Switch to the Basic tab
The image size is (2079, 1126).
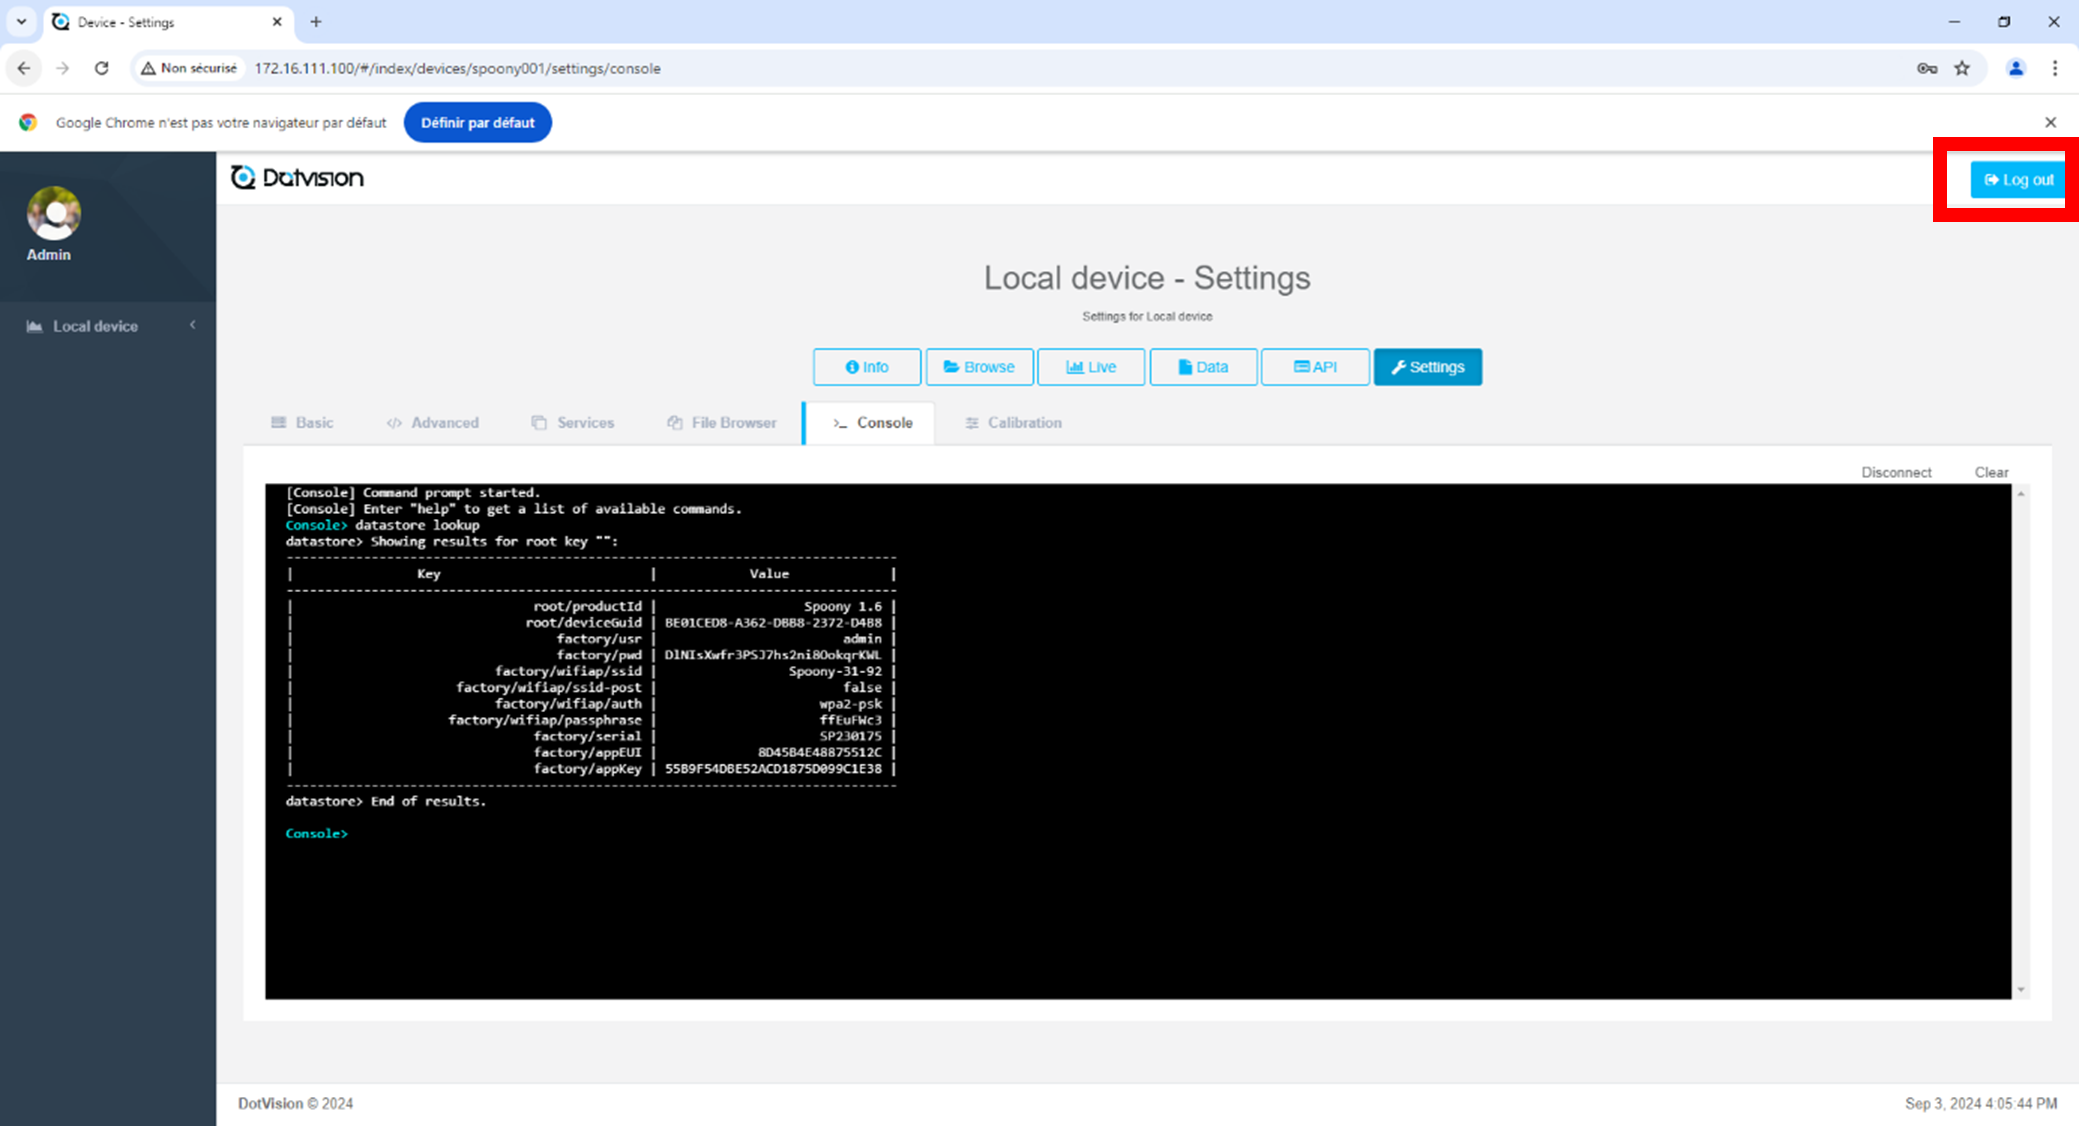pyautogui.click(x=302, y=423)
